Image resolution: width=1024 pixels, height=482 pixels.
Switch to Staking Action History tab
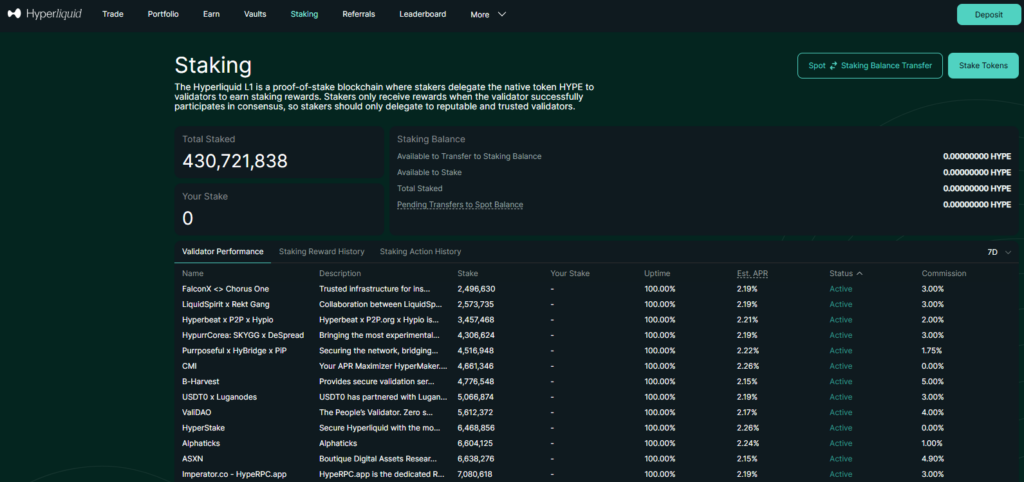pos(420,252)
